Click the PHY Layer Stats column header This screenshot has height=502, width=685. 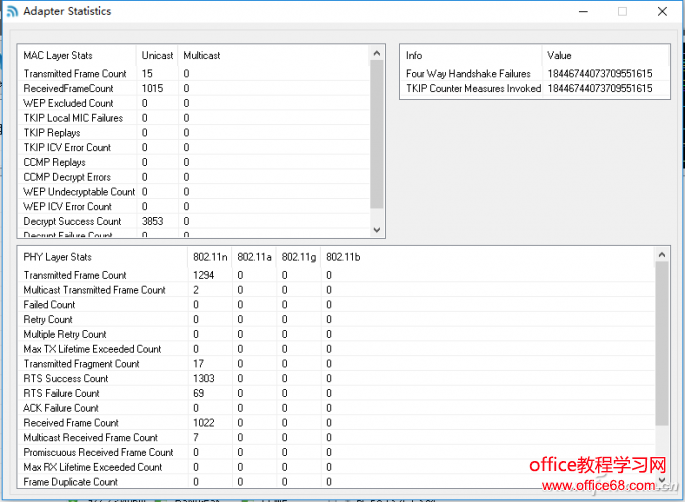103,257
